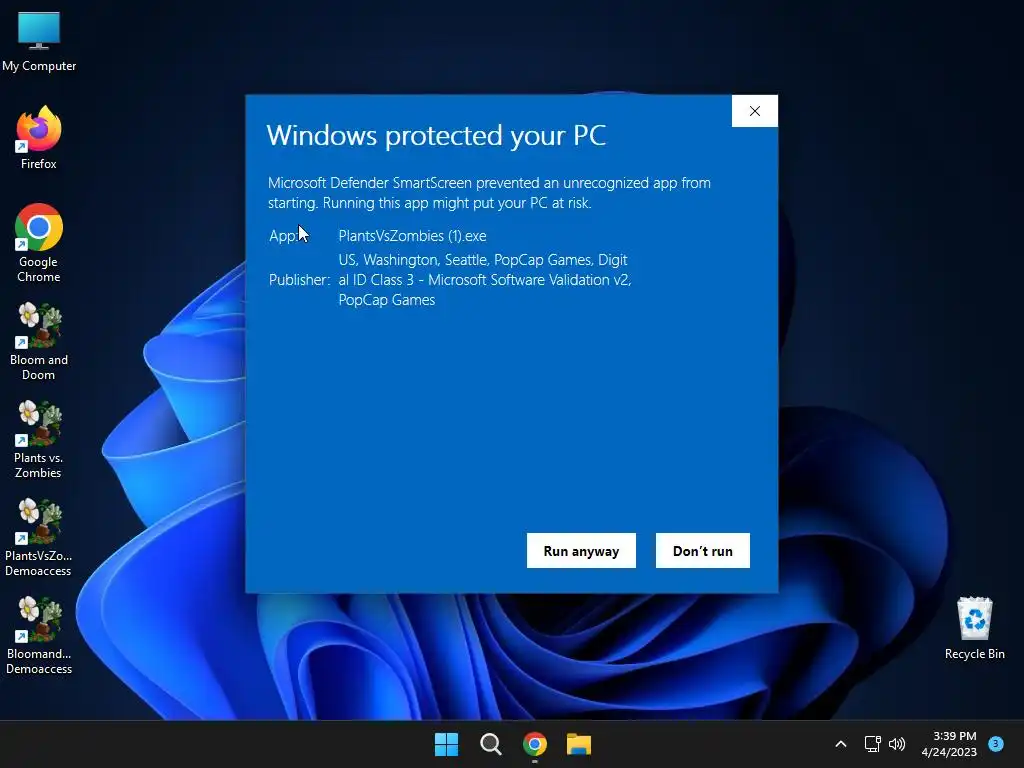
Task: Open File Explorer from the taskbar
Action: [x=579, y=744]
